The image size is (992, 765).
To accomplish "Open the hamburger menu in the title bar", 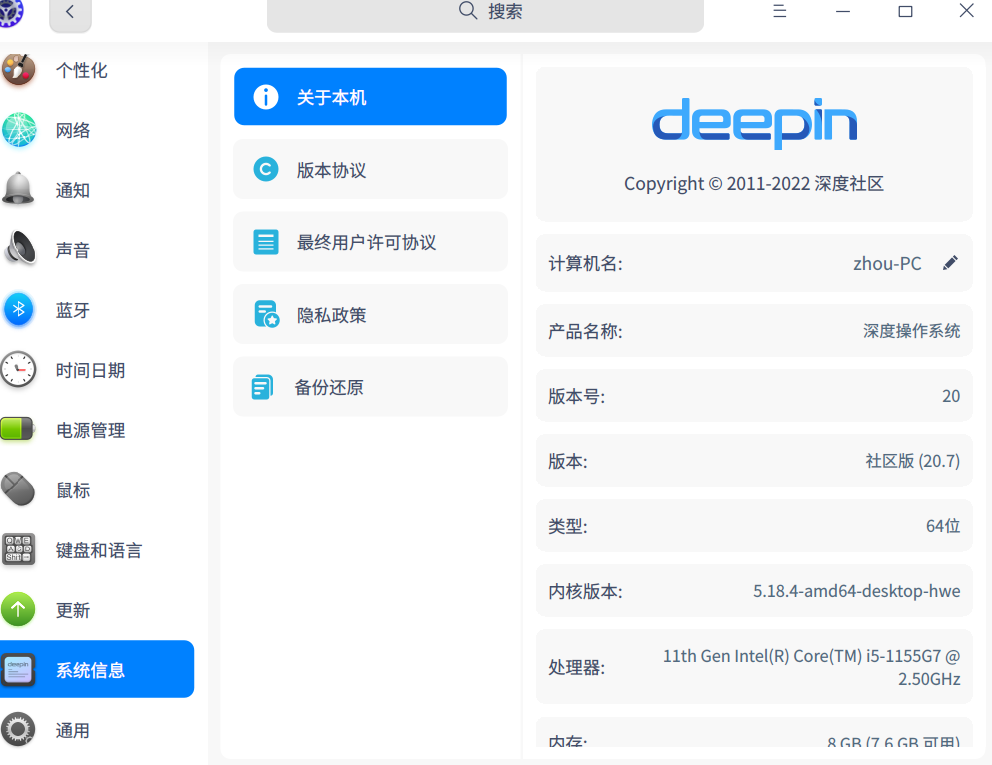I will click(779, 11).
